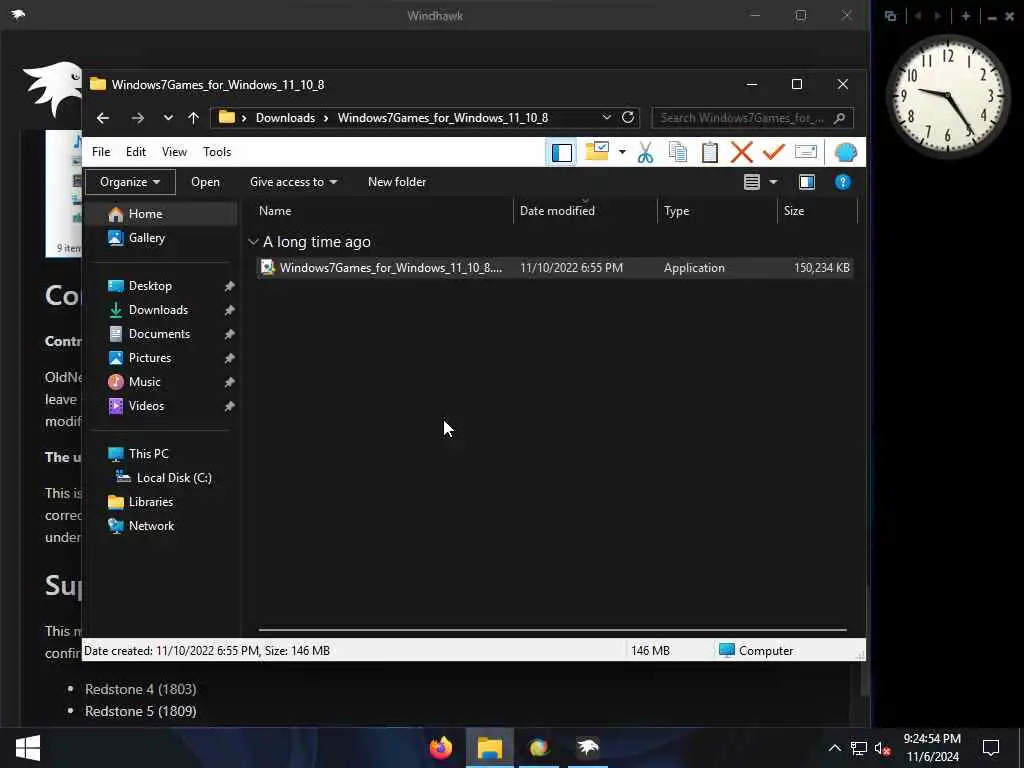Viewport: 1024px width, 768px height.
Task: Open the Edit menu
Action: (x=136, y=152)
